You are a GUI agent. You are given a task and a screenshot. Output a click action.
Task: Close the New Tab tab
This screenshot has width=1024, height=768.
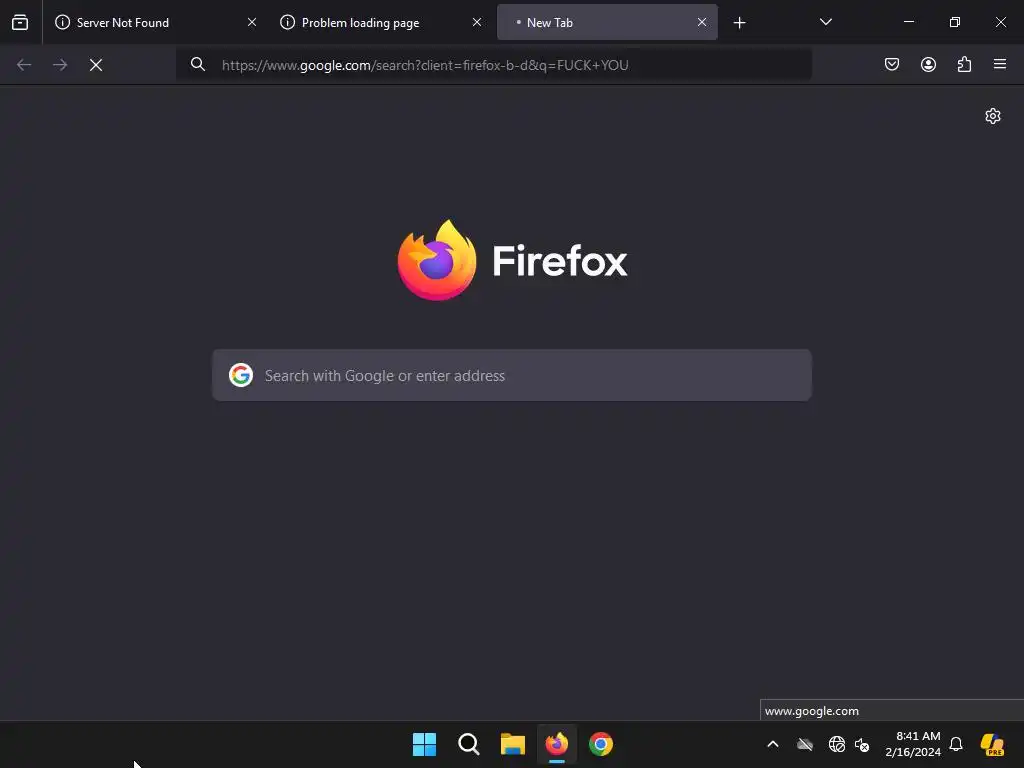(701, 22)
